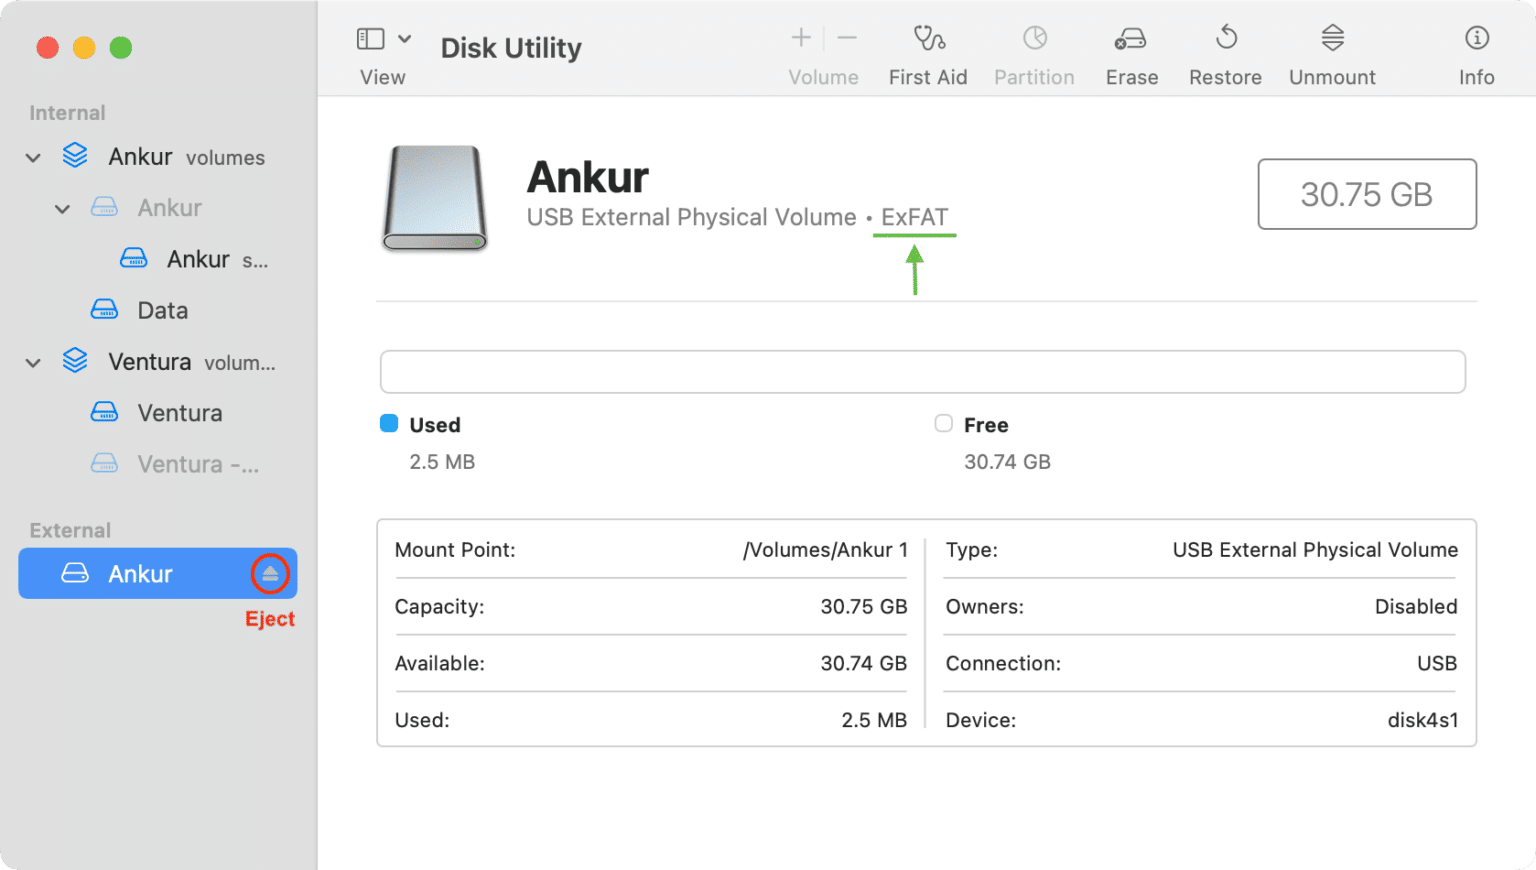Click the Restore arrow icon
The width and height of the screenshot is (1536, 870).
click(x=1226, y=38)
